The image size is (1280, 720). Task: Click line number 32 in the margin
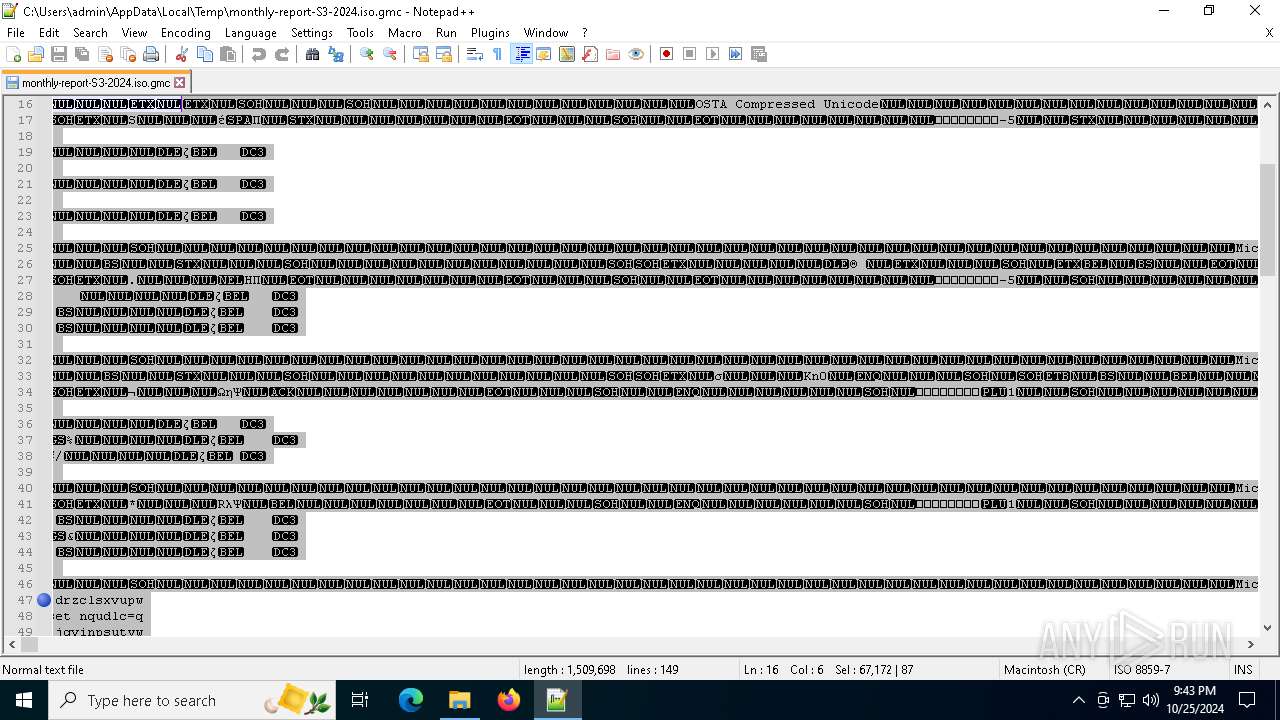point(26,360)
